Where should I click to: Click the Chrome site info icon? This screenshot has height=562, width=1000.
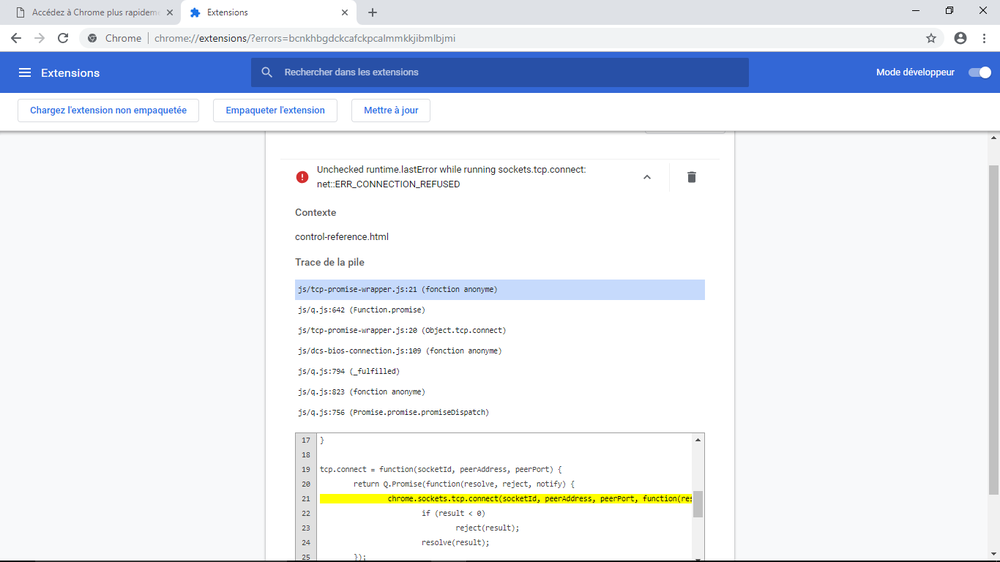point(92,38)
